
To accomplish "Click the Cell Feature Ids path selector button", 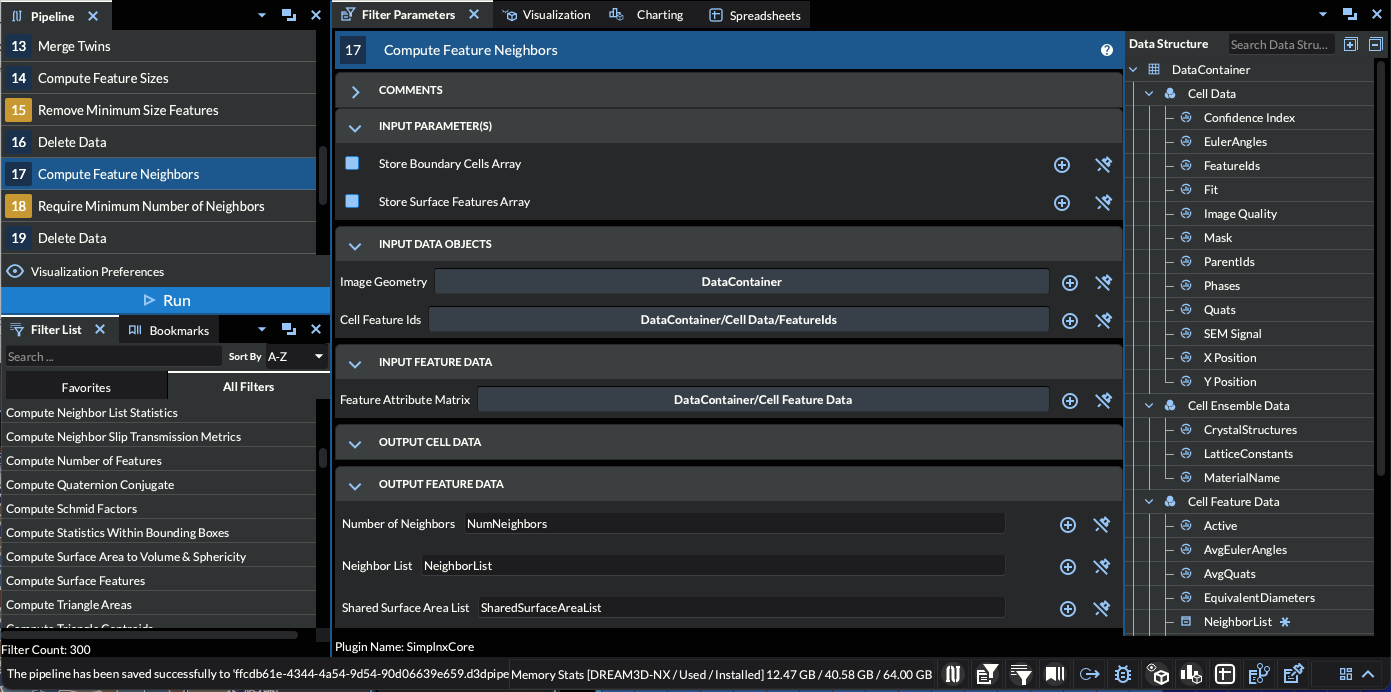I will [x=738, y=320].
